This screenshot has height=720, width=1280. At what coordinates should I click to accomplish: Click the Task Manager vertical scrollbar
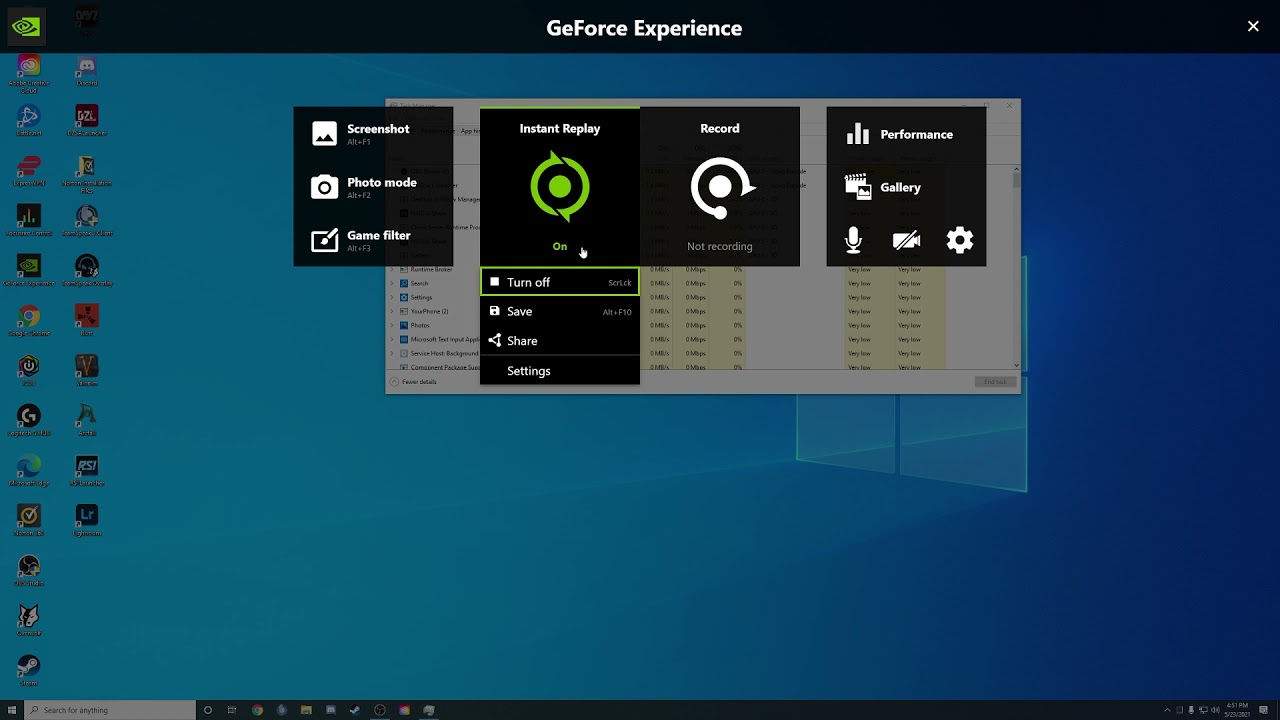pyautogui.click(x=1017, y=268)
